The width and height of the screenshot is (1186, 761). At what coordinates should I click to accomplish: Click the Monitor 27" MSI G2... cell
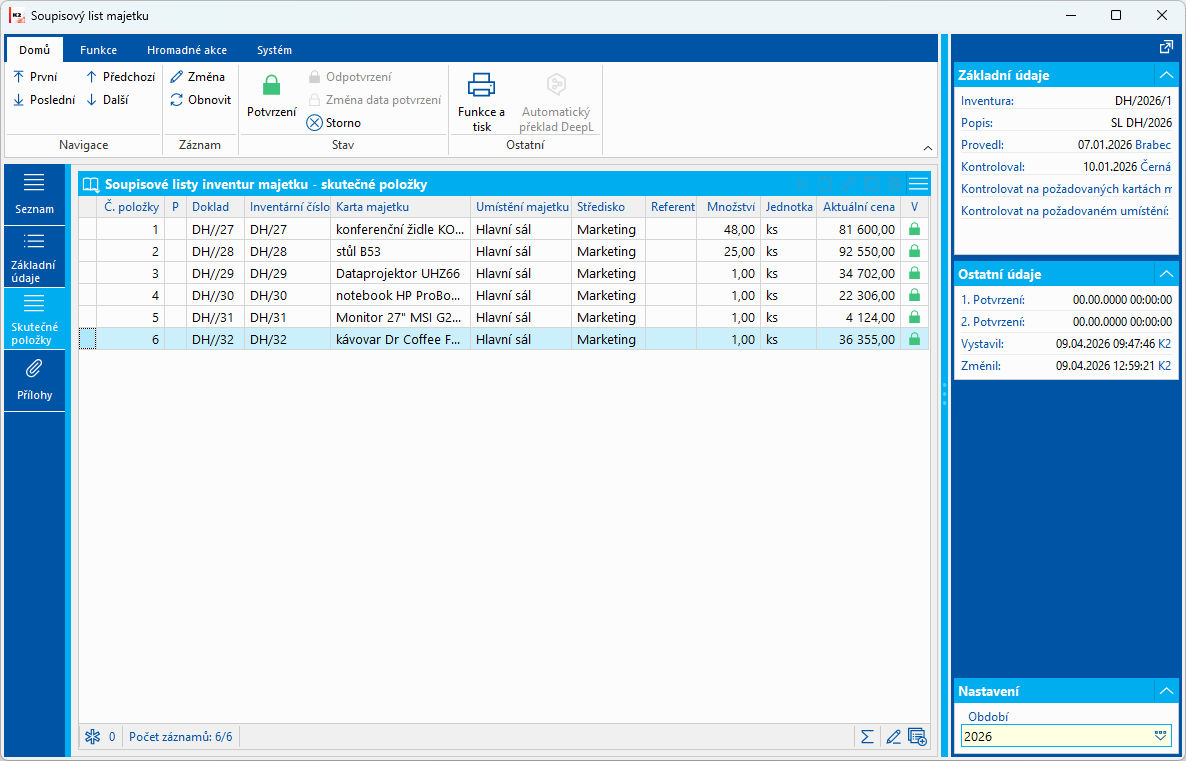[x=400, y=318]
